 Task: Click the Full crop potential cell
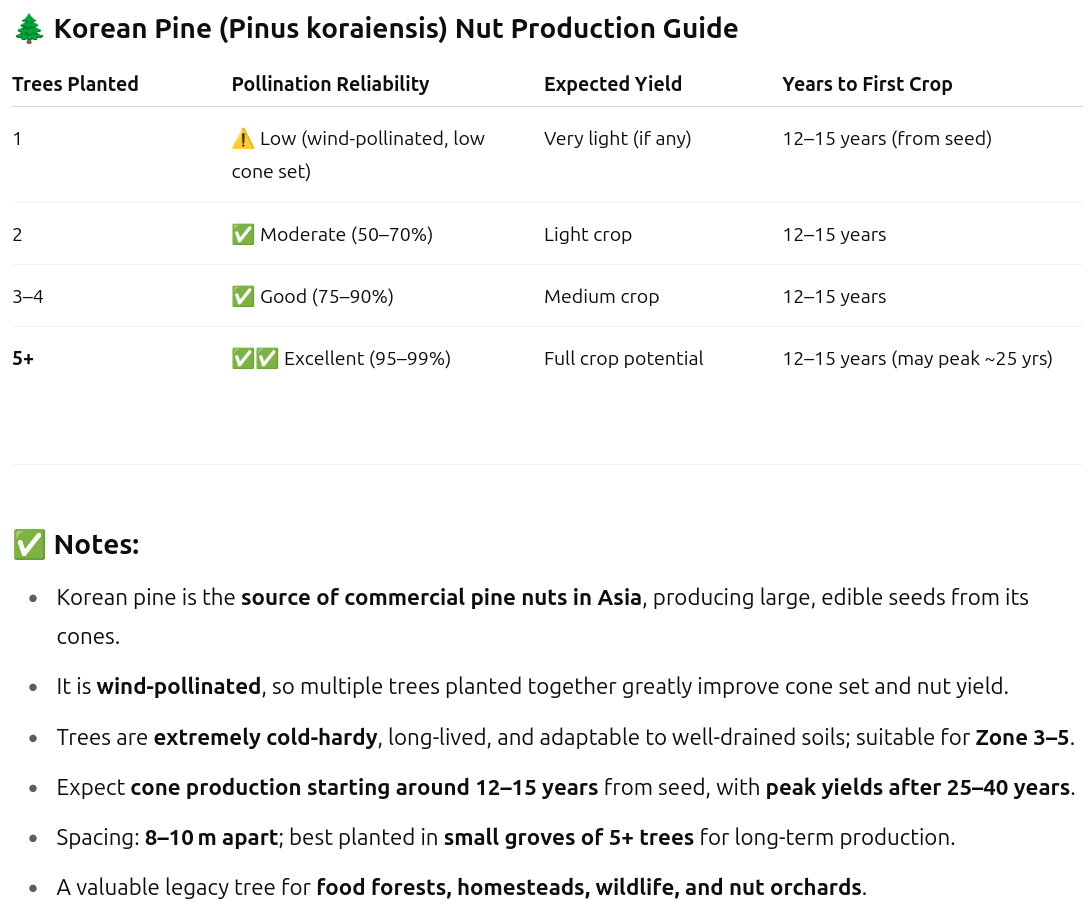click(623, 359)
